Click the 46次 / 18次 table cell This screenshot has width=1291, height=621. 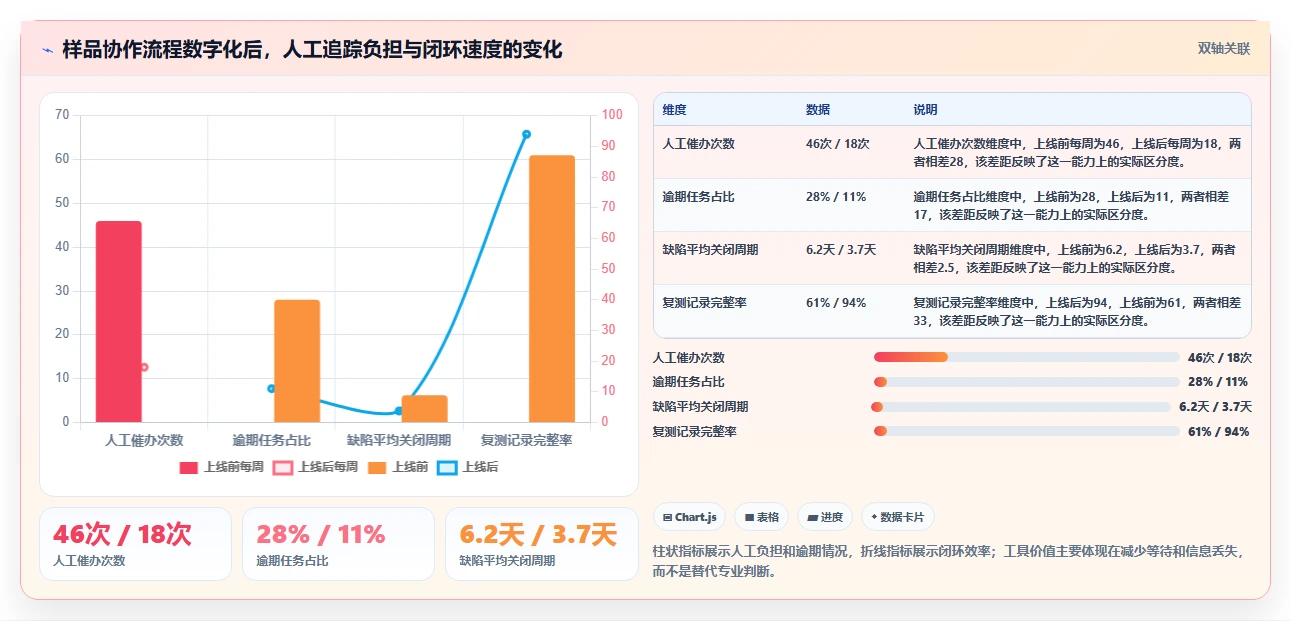tap(838, 144)
